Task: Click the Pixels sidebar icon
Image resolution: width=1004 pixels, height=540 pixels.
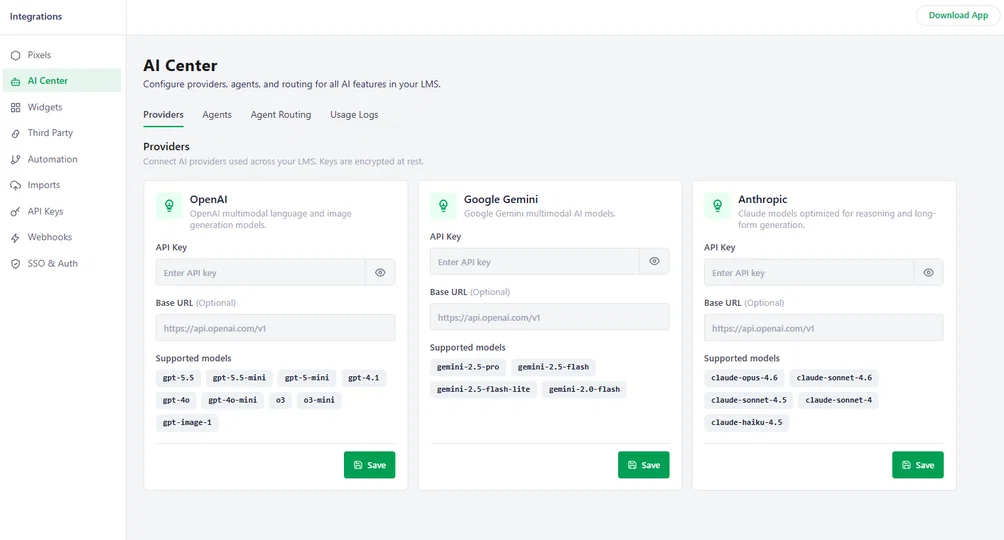Action: coord(15,55)
